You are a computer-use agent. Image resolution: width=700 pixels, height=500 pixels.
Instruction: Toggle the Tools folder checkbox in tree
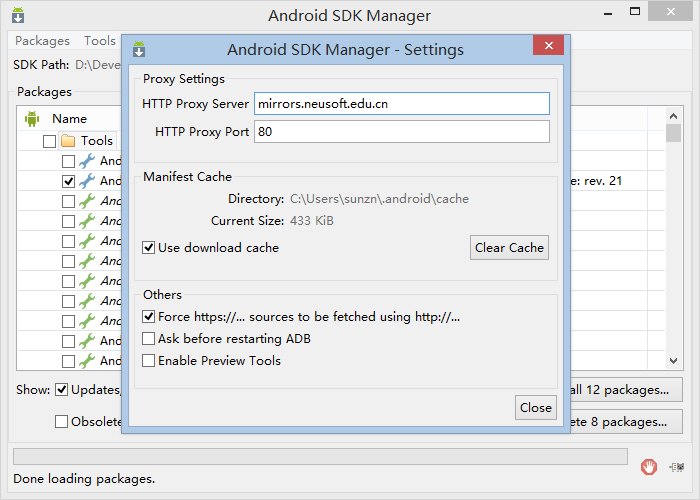[49, 141]
